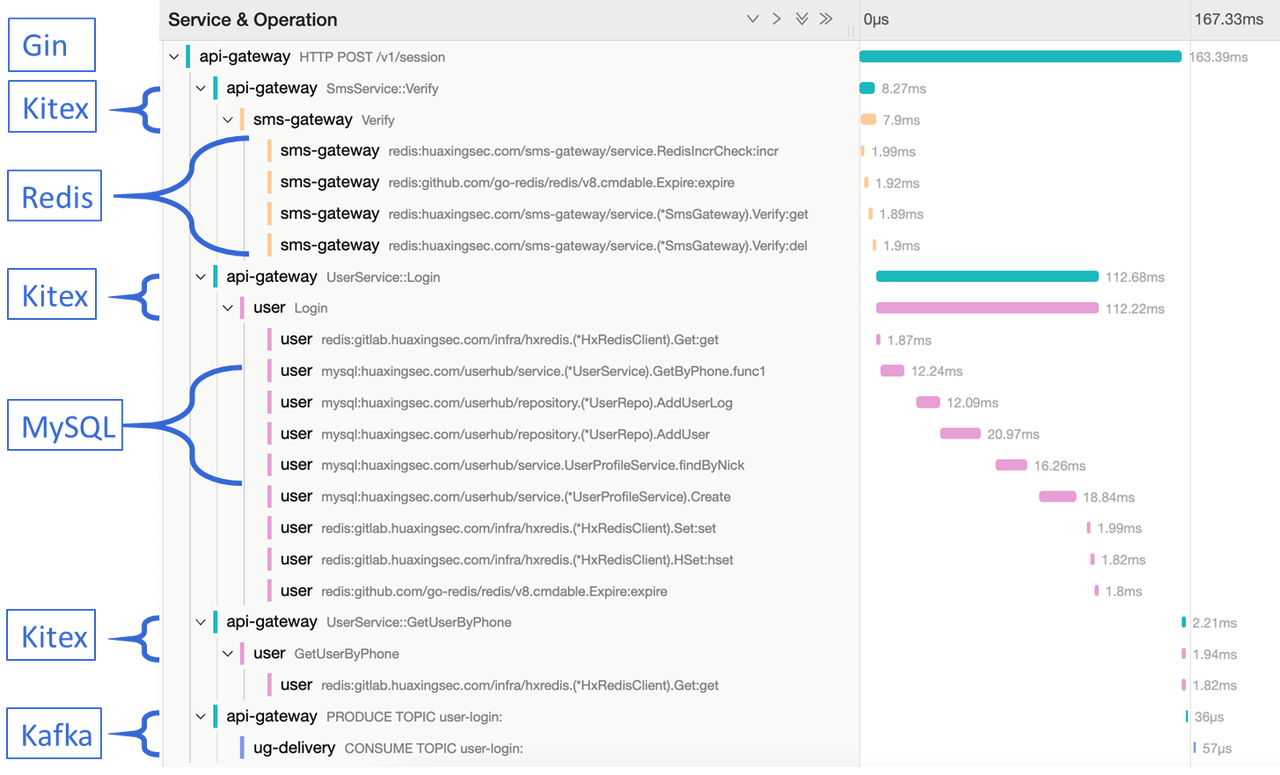Viewport: 1280px width, 775px height.
Task: Collapse the api-gateway UserService::GetUserByPhone span
Action: point(201,622)
